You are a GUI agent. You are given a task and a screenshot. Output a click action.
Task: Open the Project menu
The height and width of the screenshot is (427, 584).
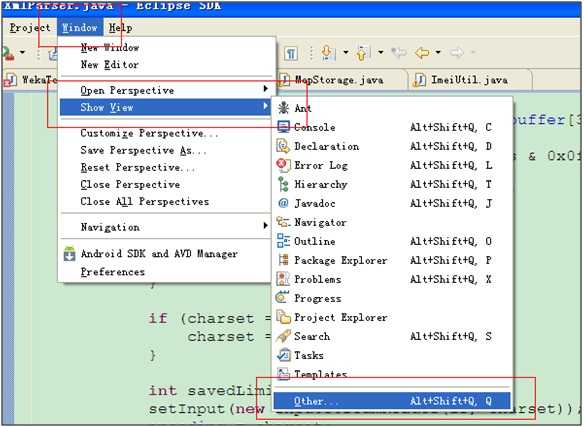pyautogui.click(x=30, y=28)
